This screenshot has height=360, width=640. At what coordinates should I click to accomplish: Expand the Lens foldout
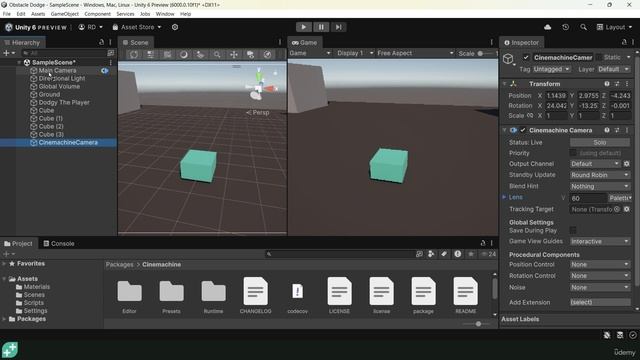504,197
